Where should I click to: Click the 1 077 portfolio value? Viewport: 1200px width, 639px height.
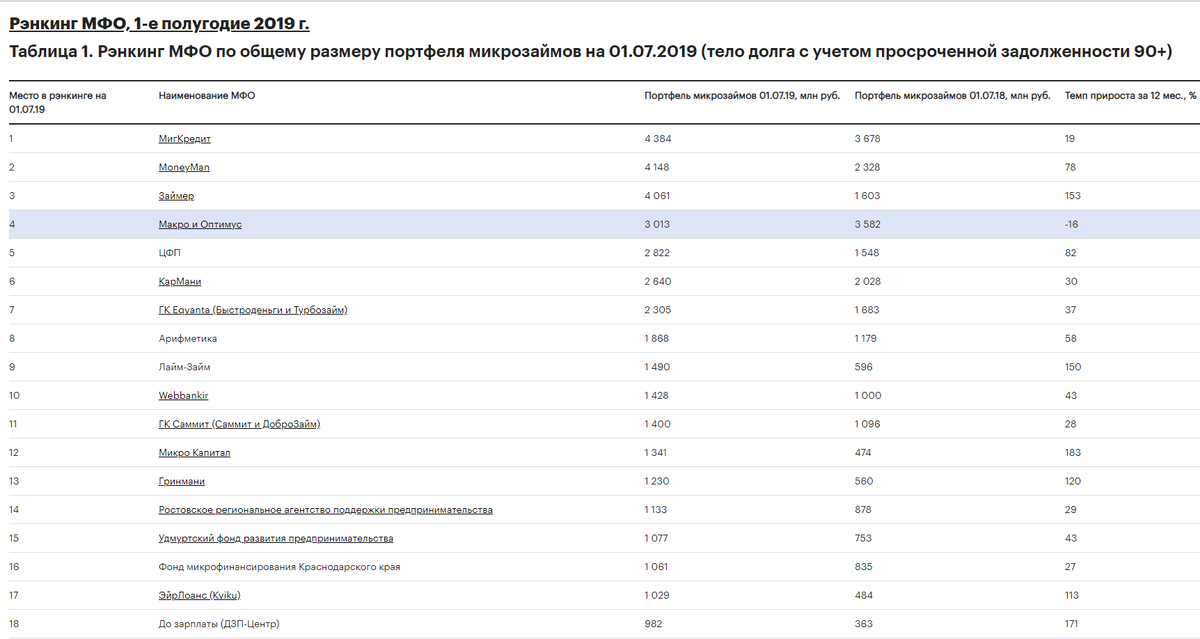[658, 538]
